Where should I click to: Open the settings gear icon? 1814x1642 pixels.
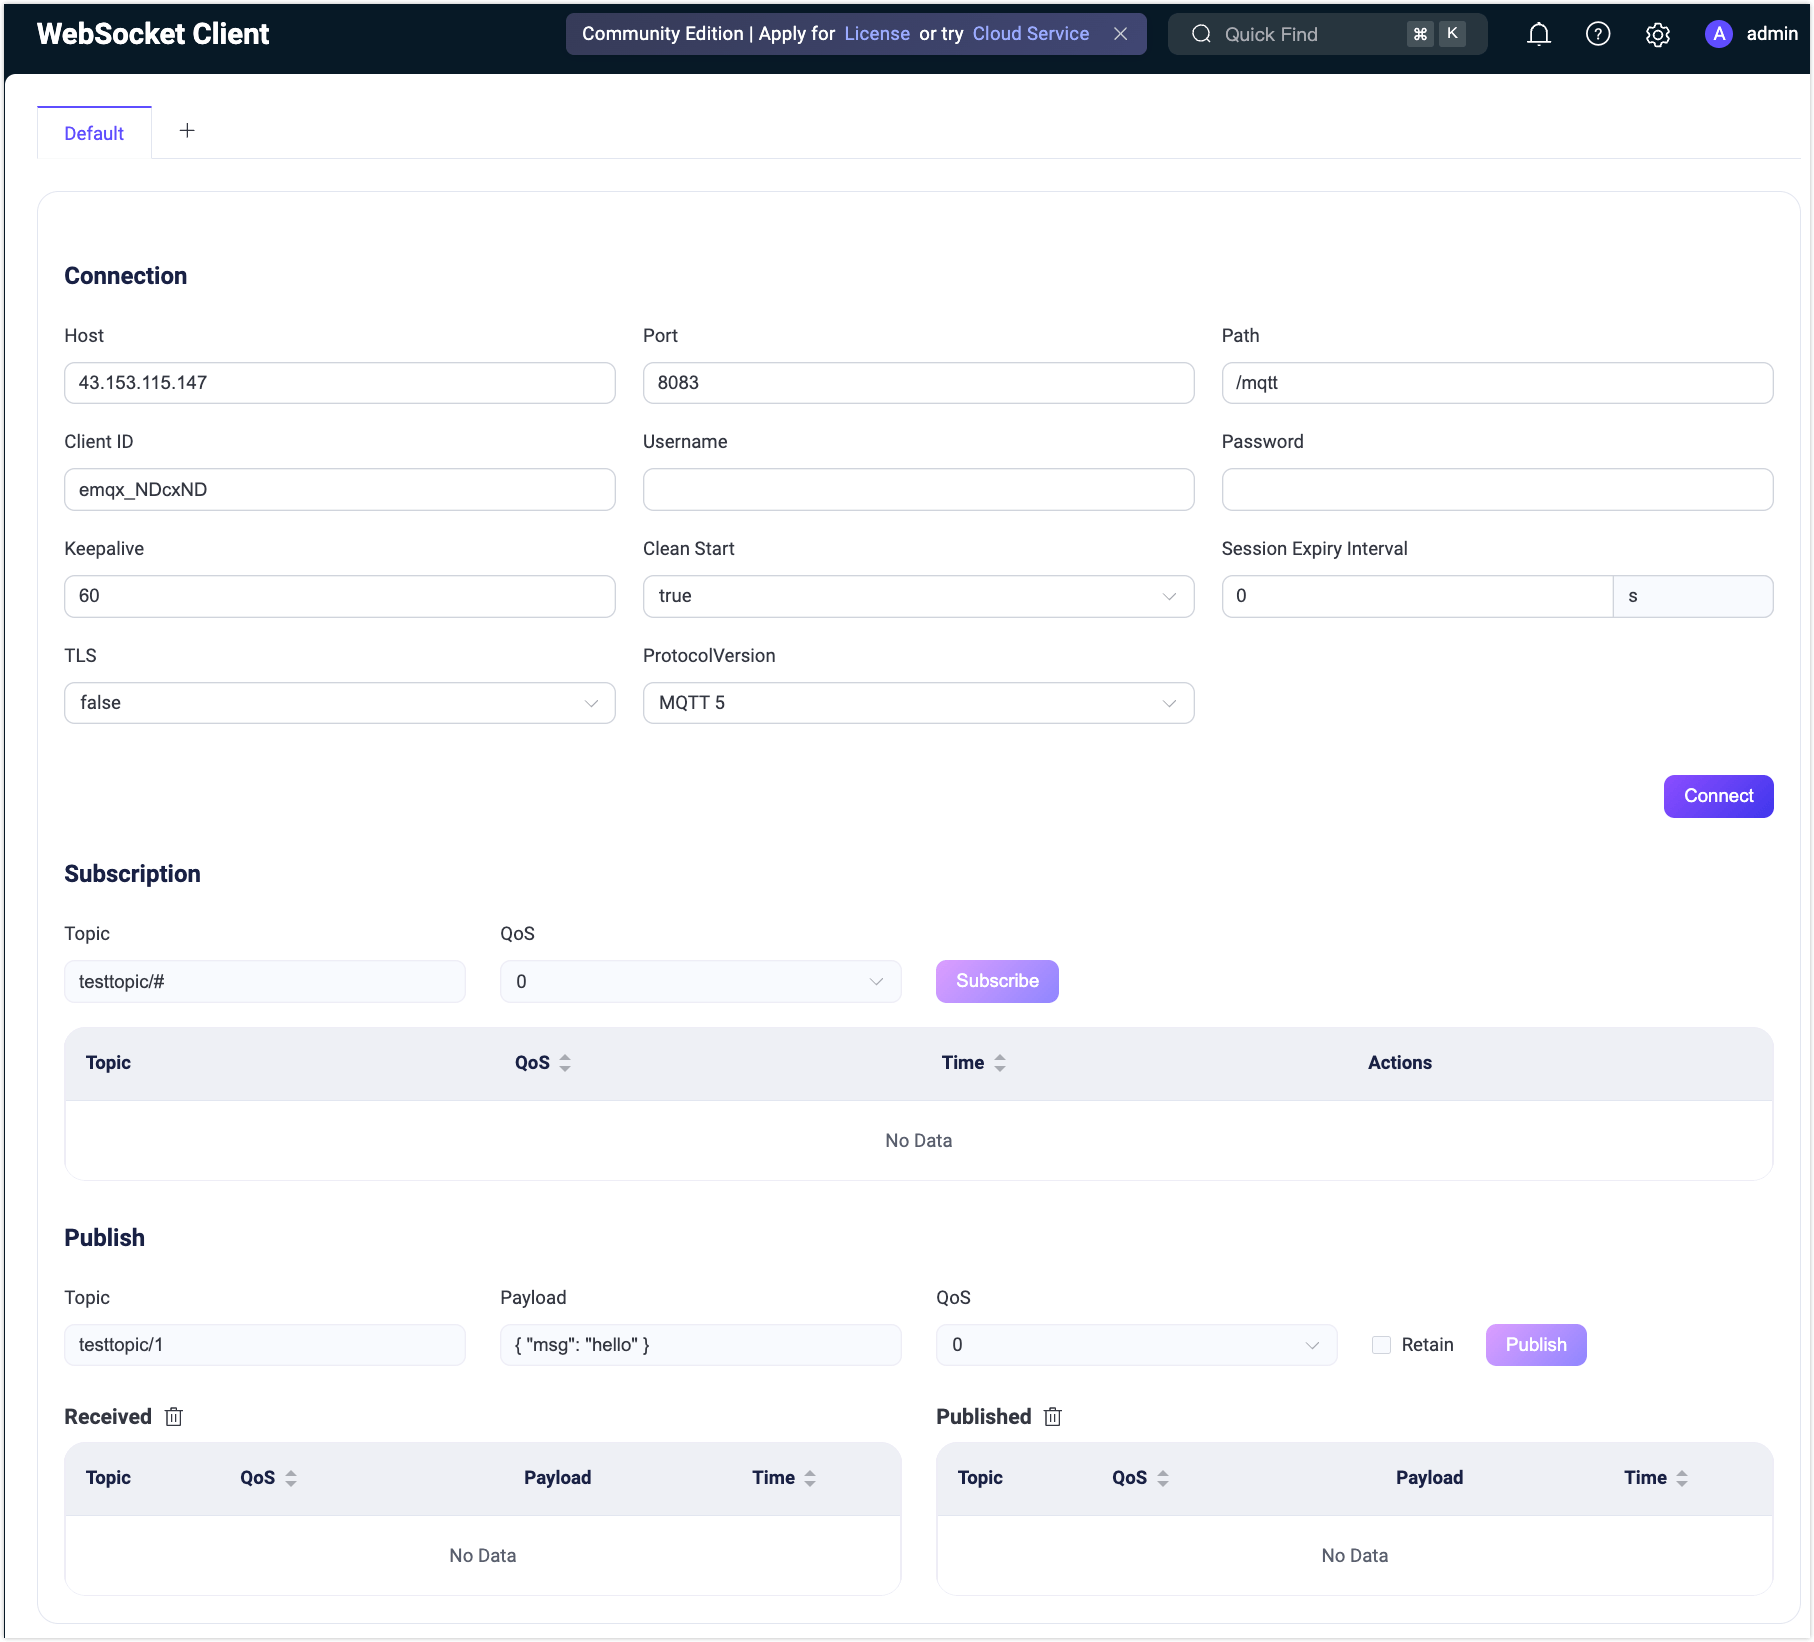[1657, 35]
